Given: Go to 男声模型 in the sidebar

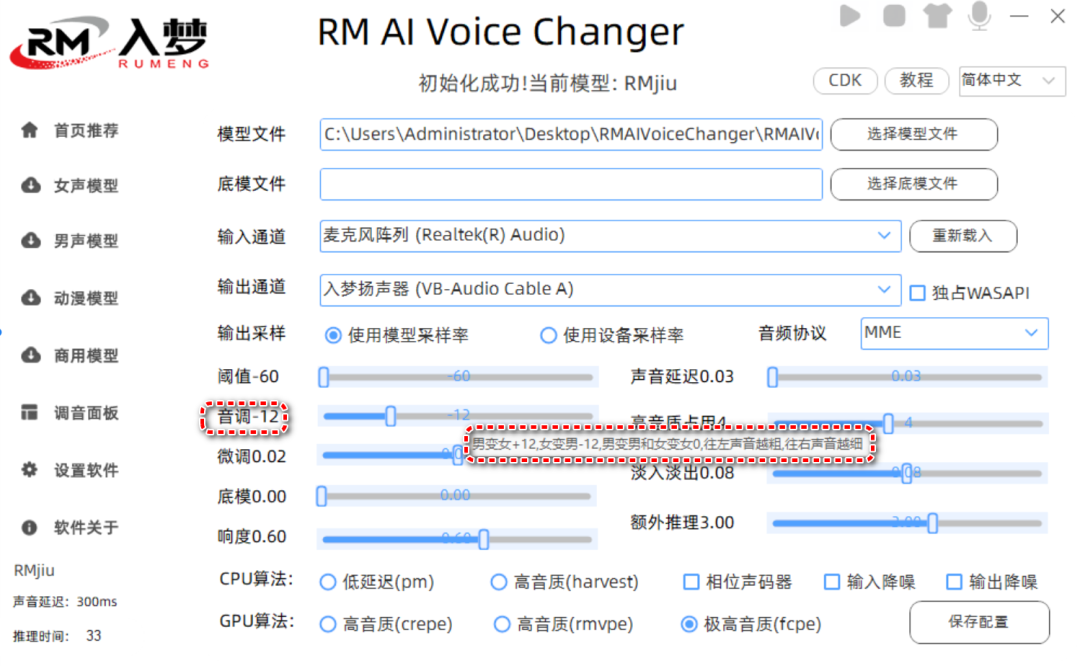Looking at the screenshot, I should click(86, 241).
